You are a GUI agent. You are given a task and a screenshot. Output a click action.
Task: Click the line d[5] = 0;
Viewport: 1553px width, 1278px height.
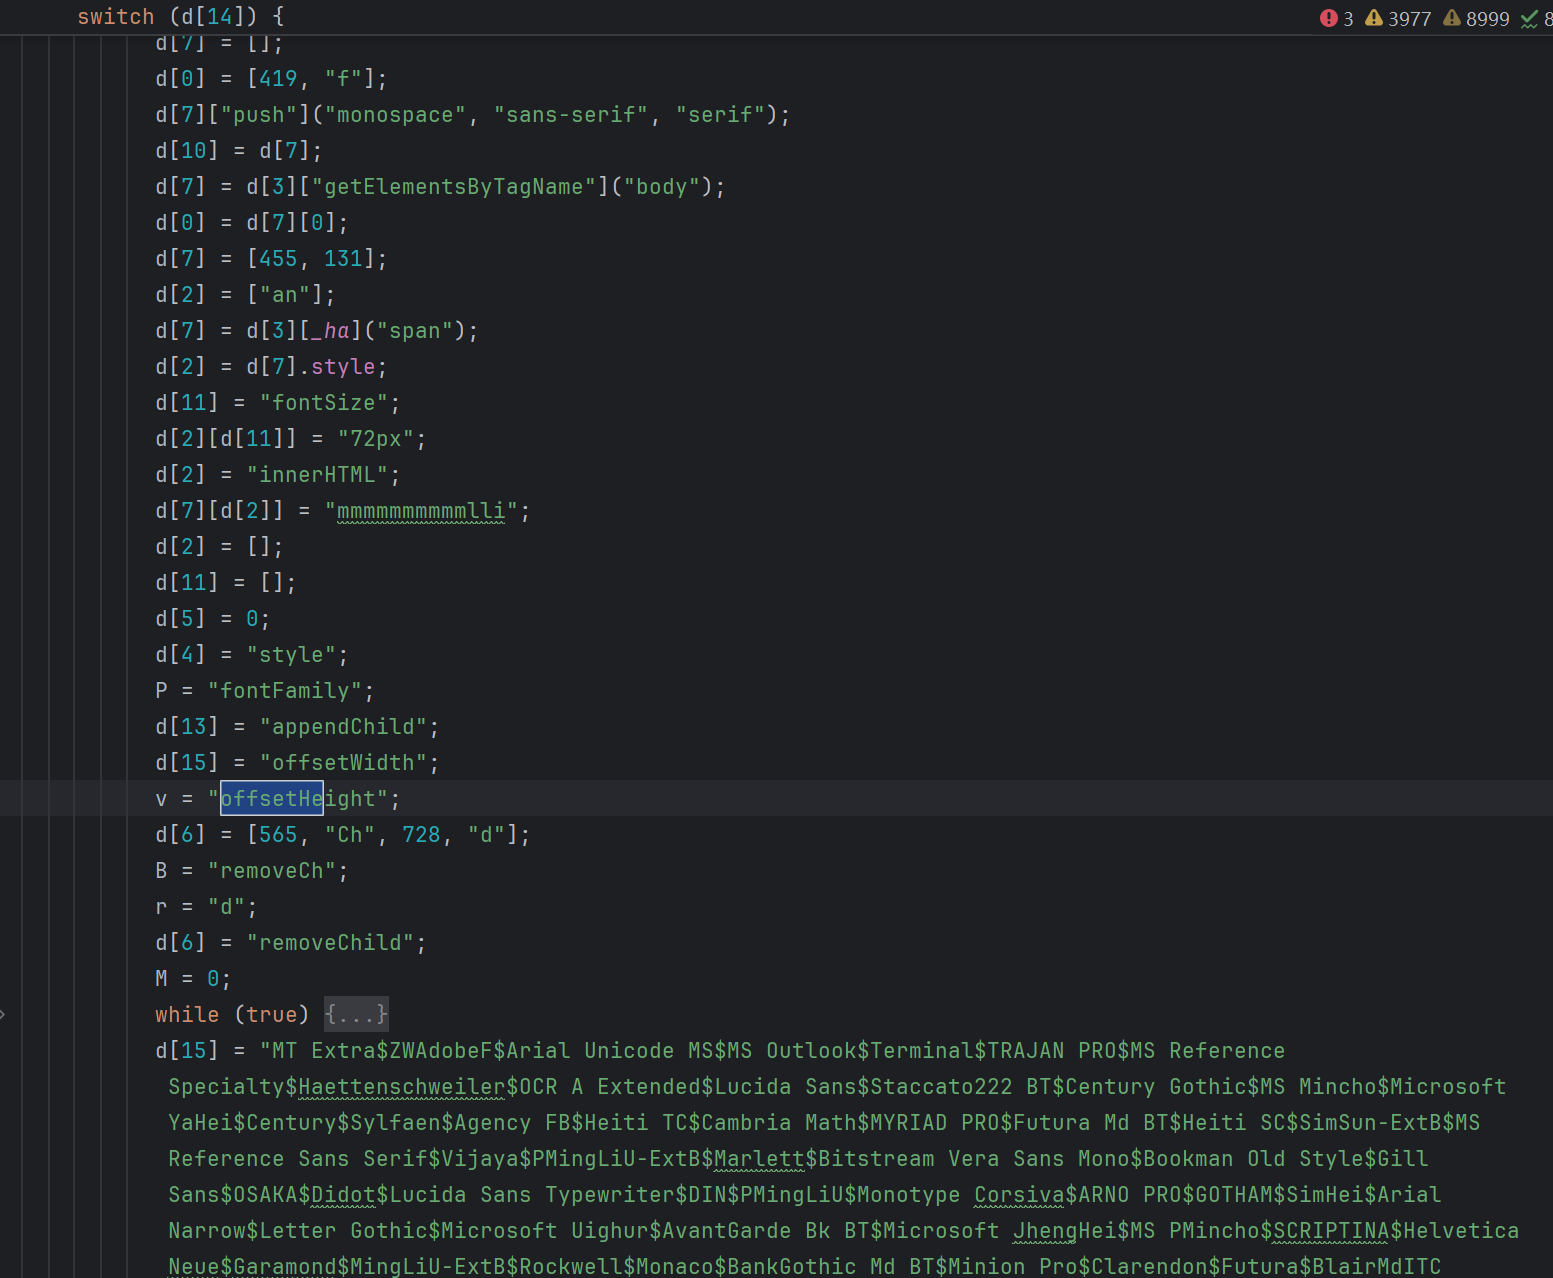point(212,619)
